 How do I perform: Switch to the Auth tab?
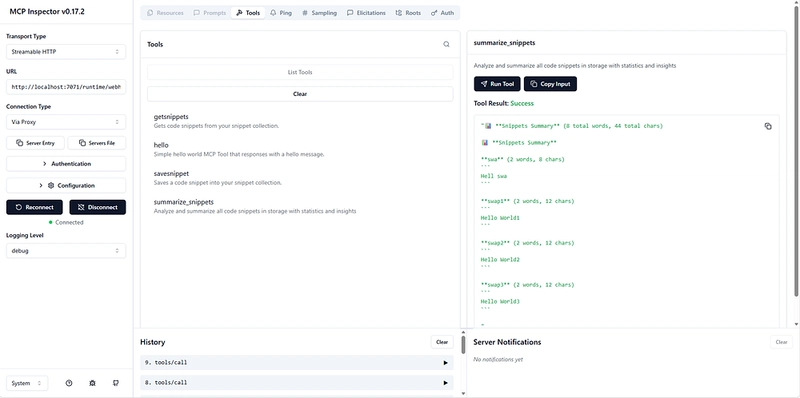pos(442,13)
